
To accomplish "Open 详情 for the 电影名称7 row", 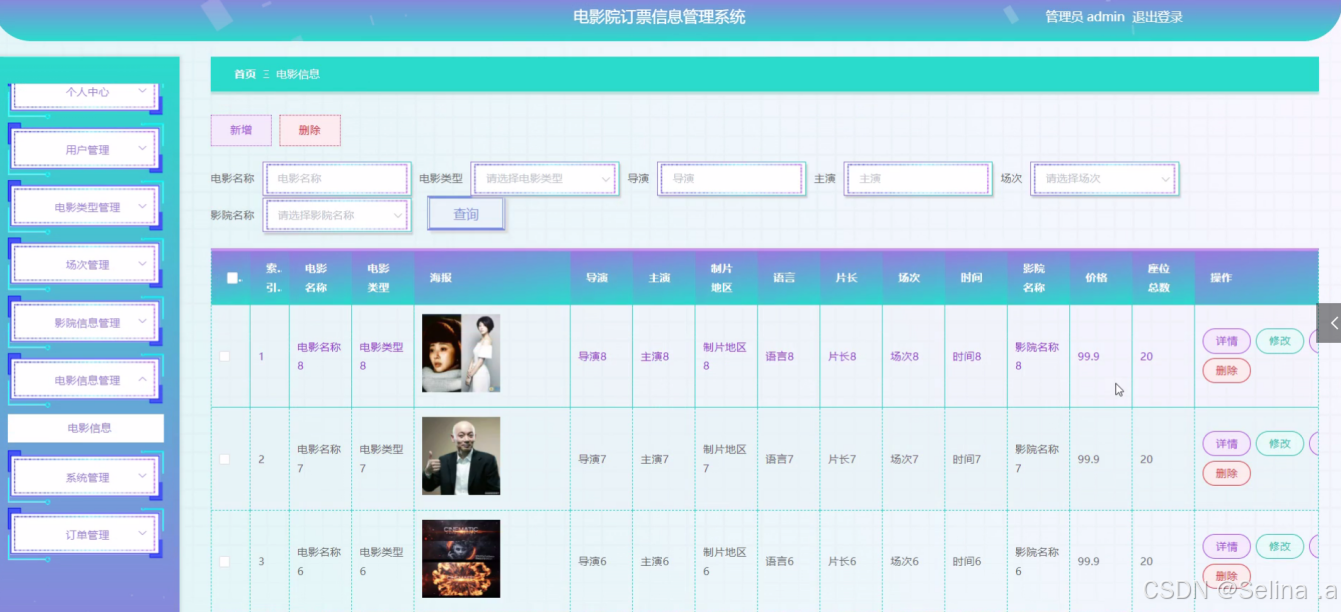I will click(x=1226, y=444).
